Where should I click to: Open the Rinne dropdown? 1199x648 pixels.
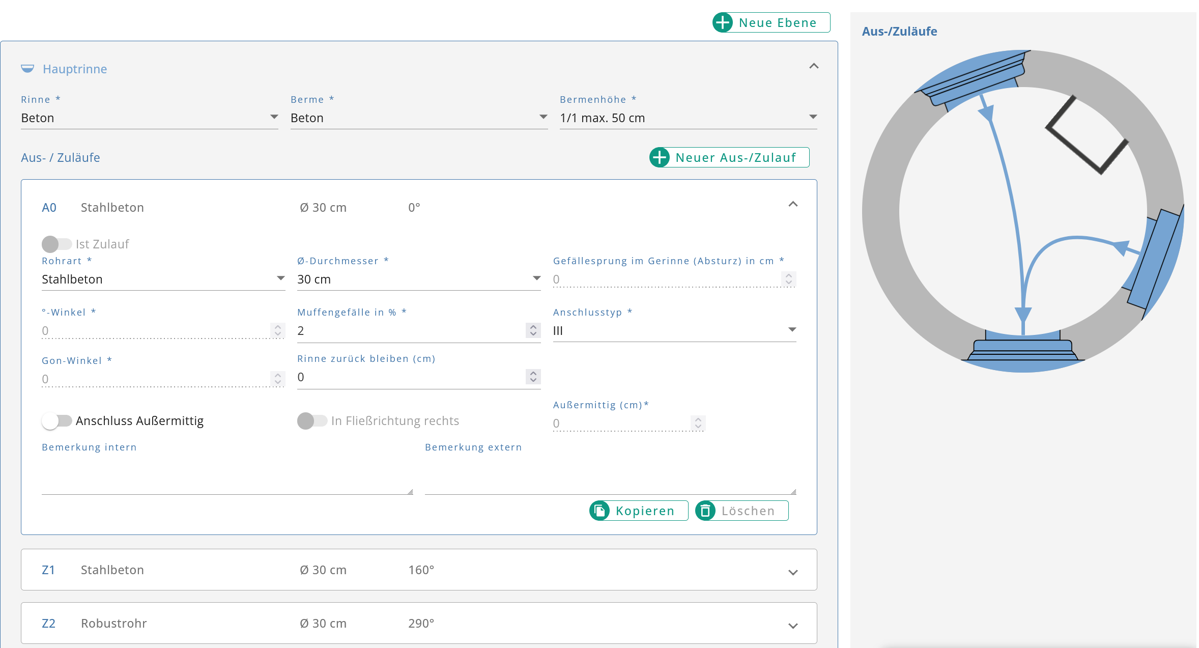click(x=149, y=118)
